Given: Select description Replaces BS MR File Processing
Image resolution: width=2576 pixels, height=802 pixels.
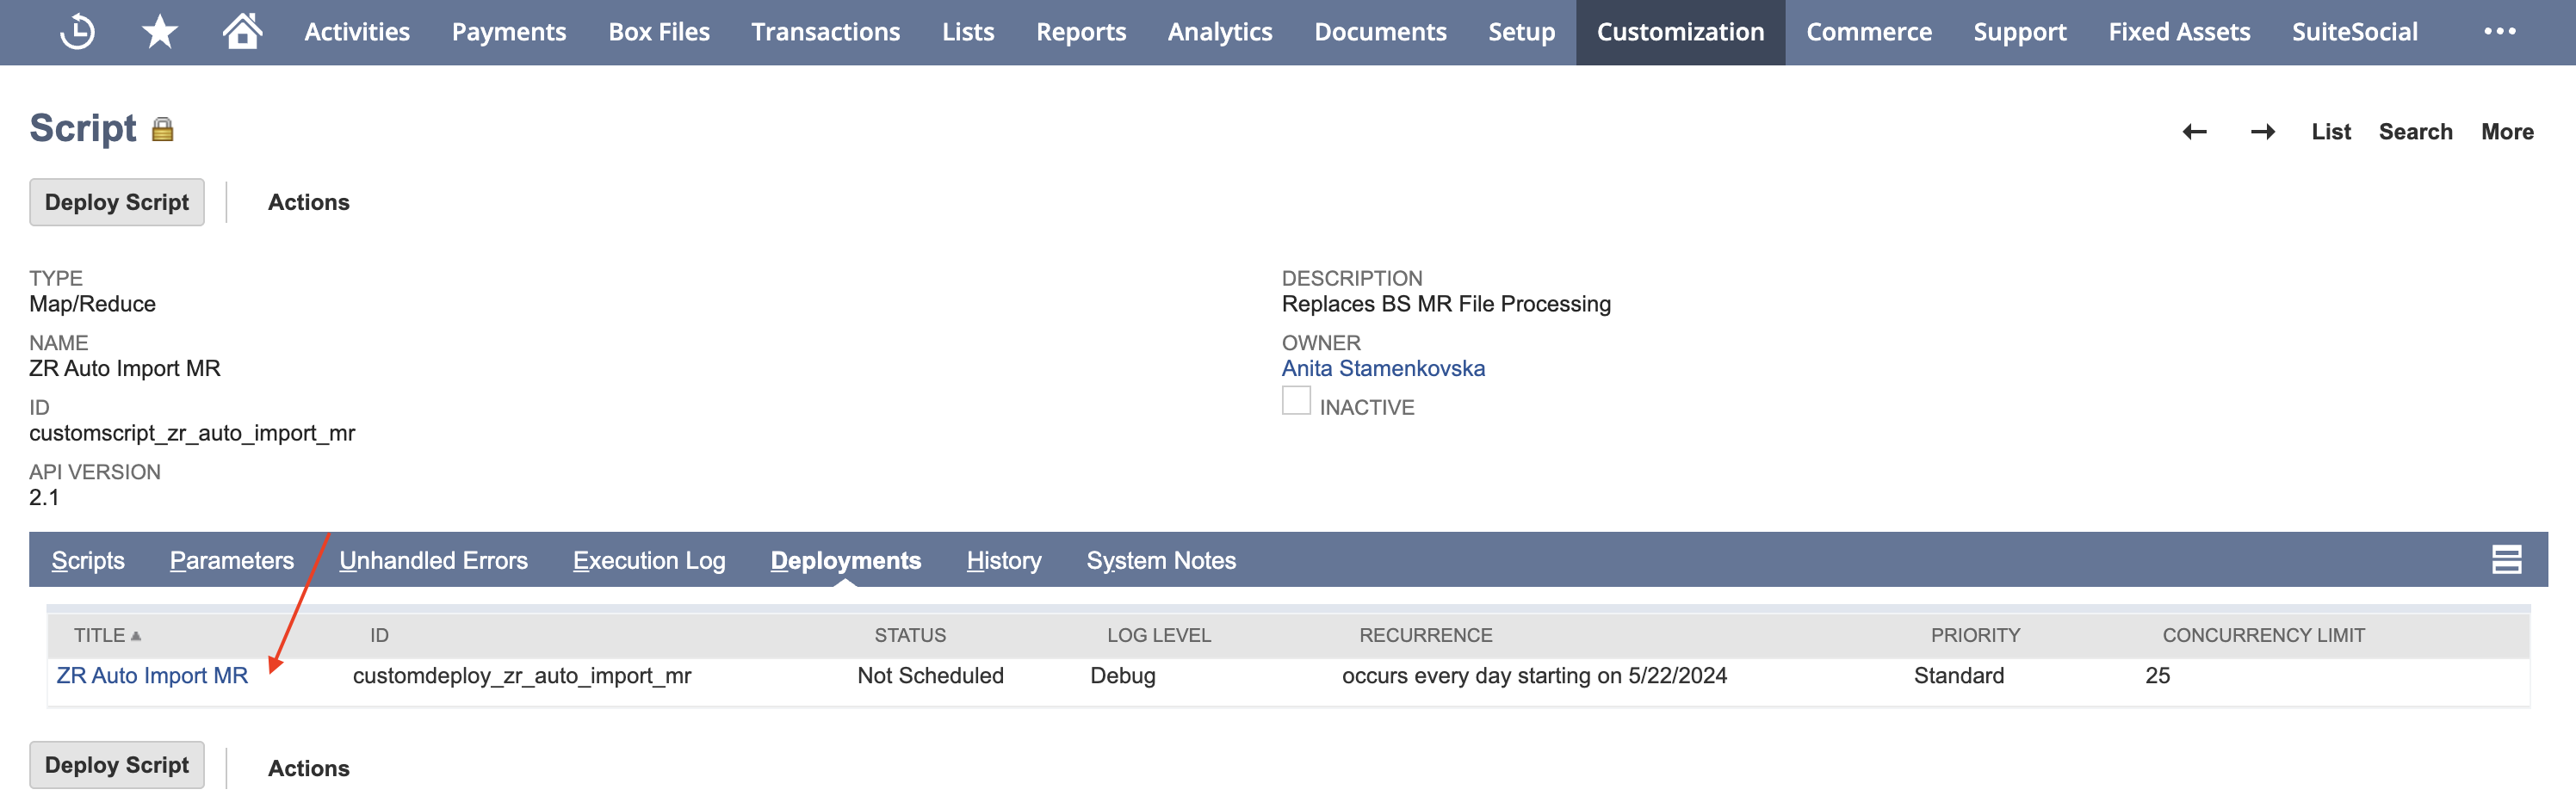Looking at the screenshot, I should (1446, 304).
